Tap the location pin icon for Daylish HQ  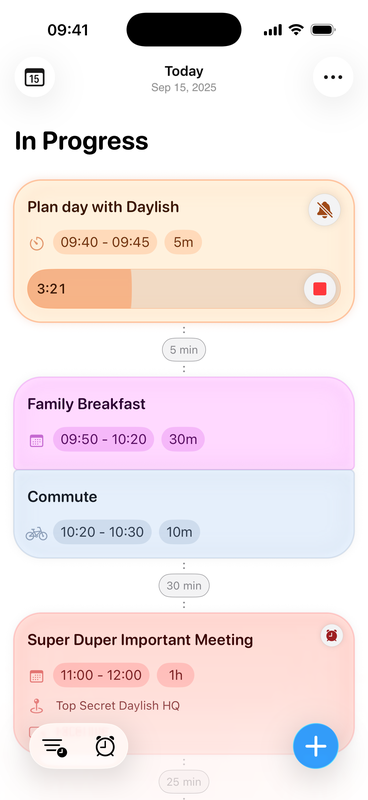coord(36,706)
